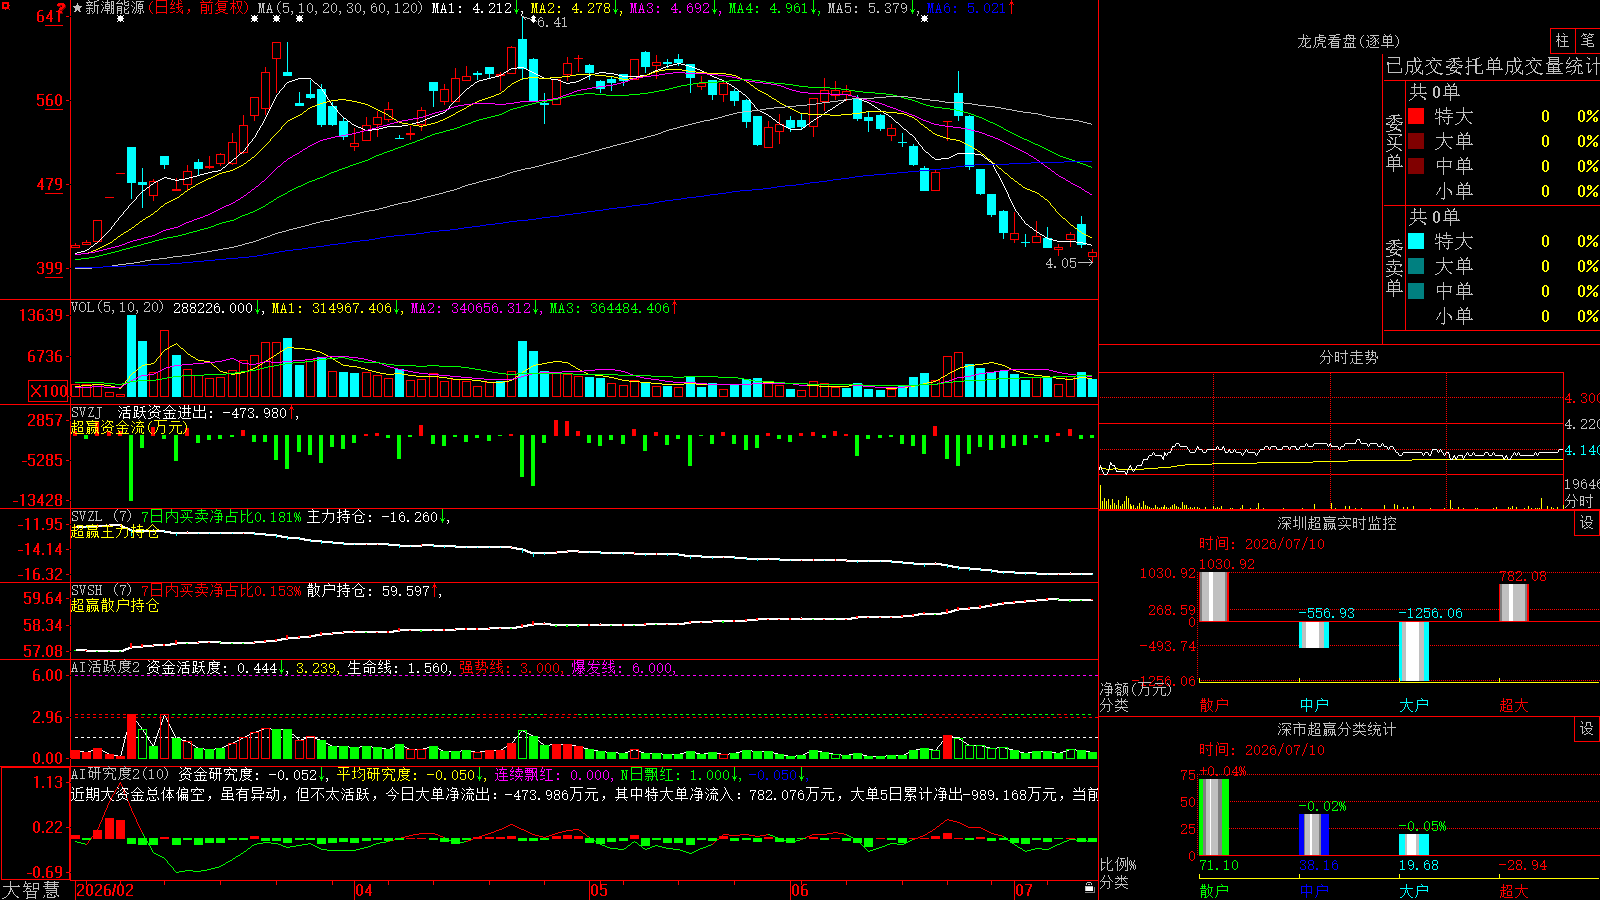Click the 中户 label in real-time monitor chart
This screenshot has width=1600, height=900.
[x=1314, y=705]
